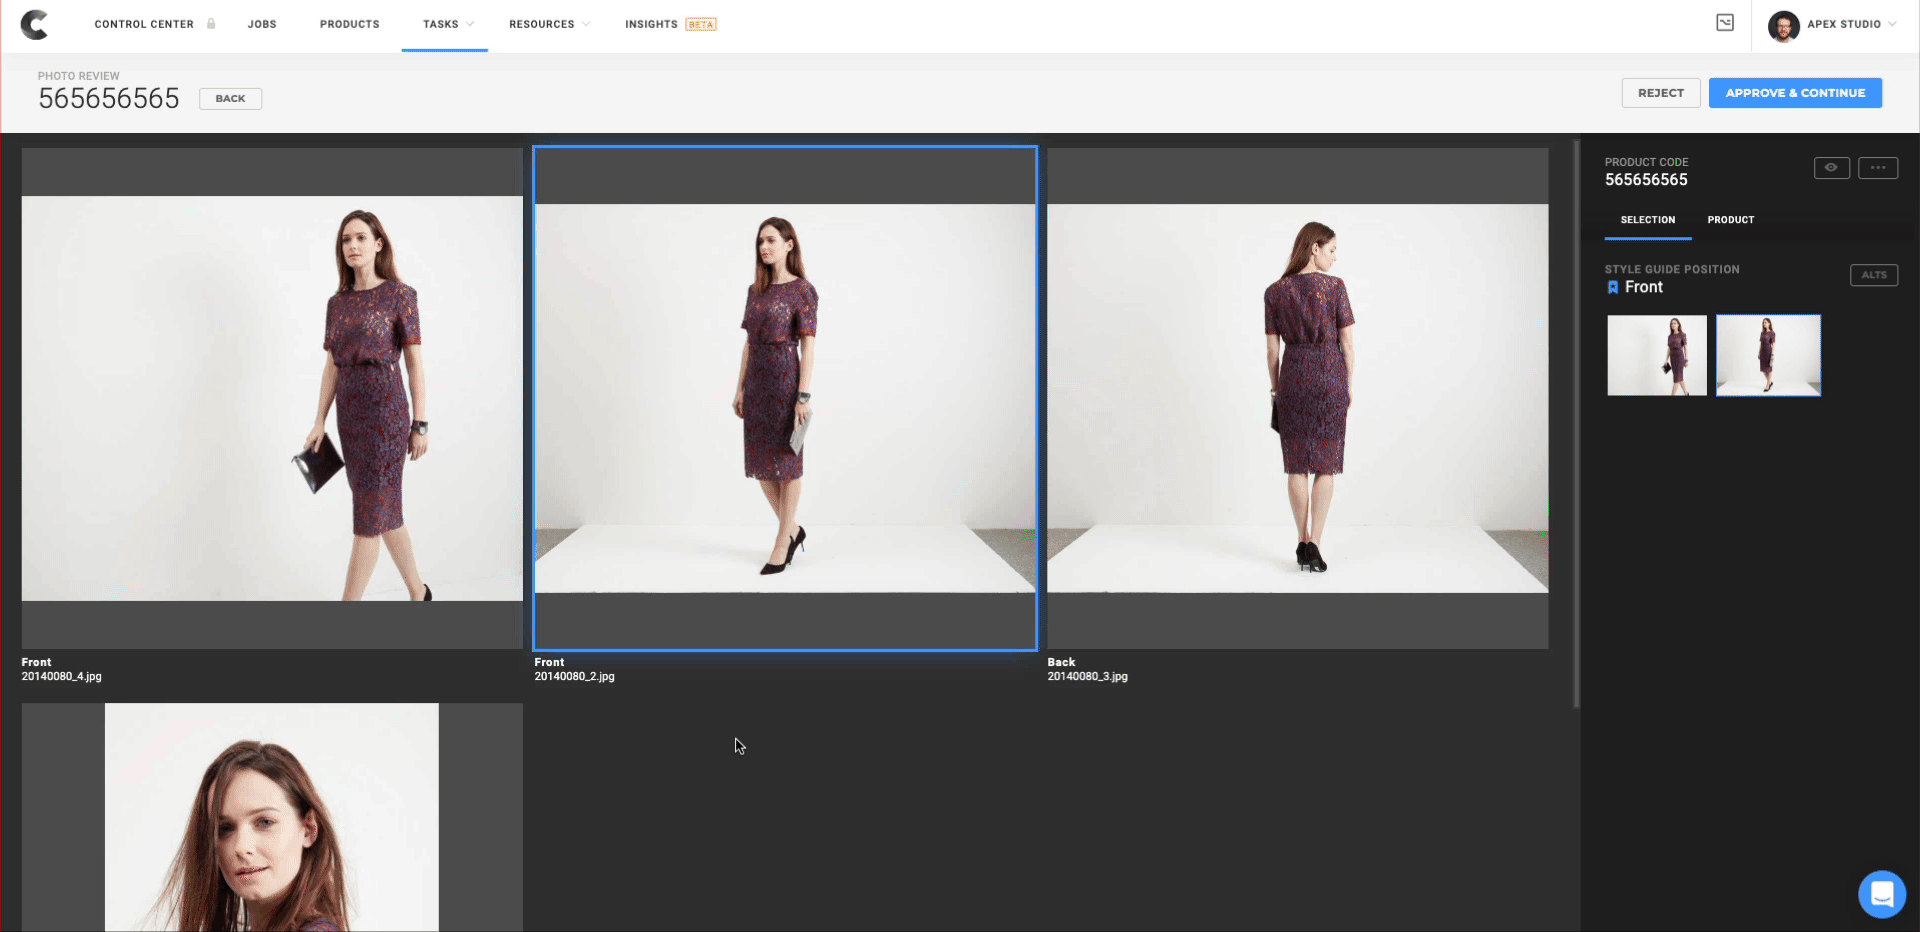Open the Apex Studio account dropdown

pyautogui.click(x=1849, y=24)
